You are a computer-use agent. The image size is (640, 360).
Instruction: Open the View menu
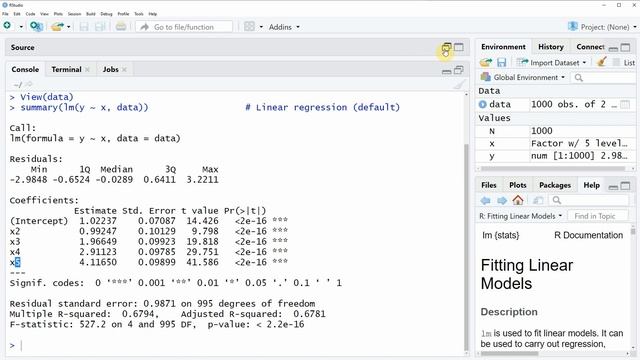[x=44, y=14]
